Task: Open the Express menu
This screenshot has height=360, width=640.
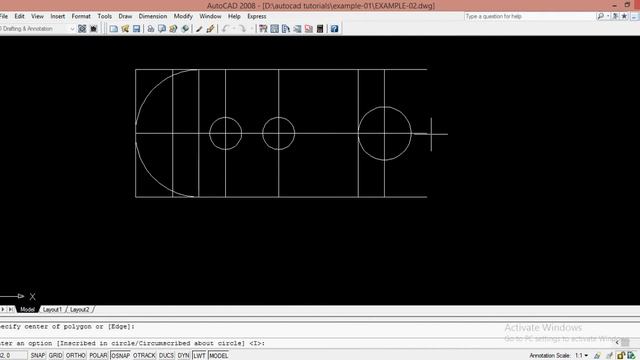Action: tap(257, 16)
